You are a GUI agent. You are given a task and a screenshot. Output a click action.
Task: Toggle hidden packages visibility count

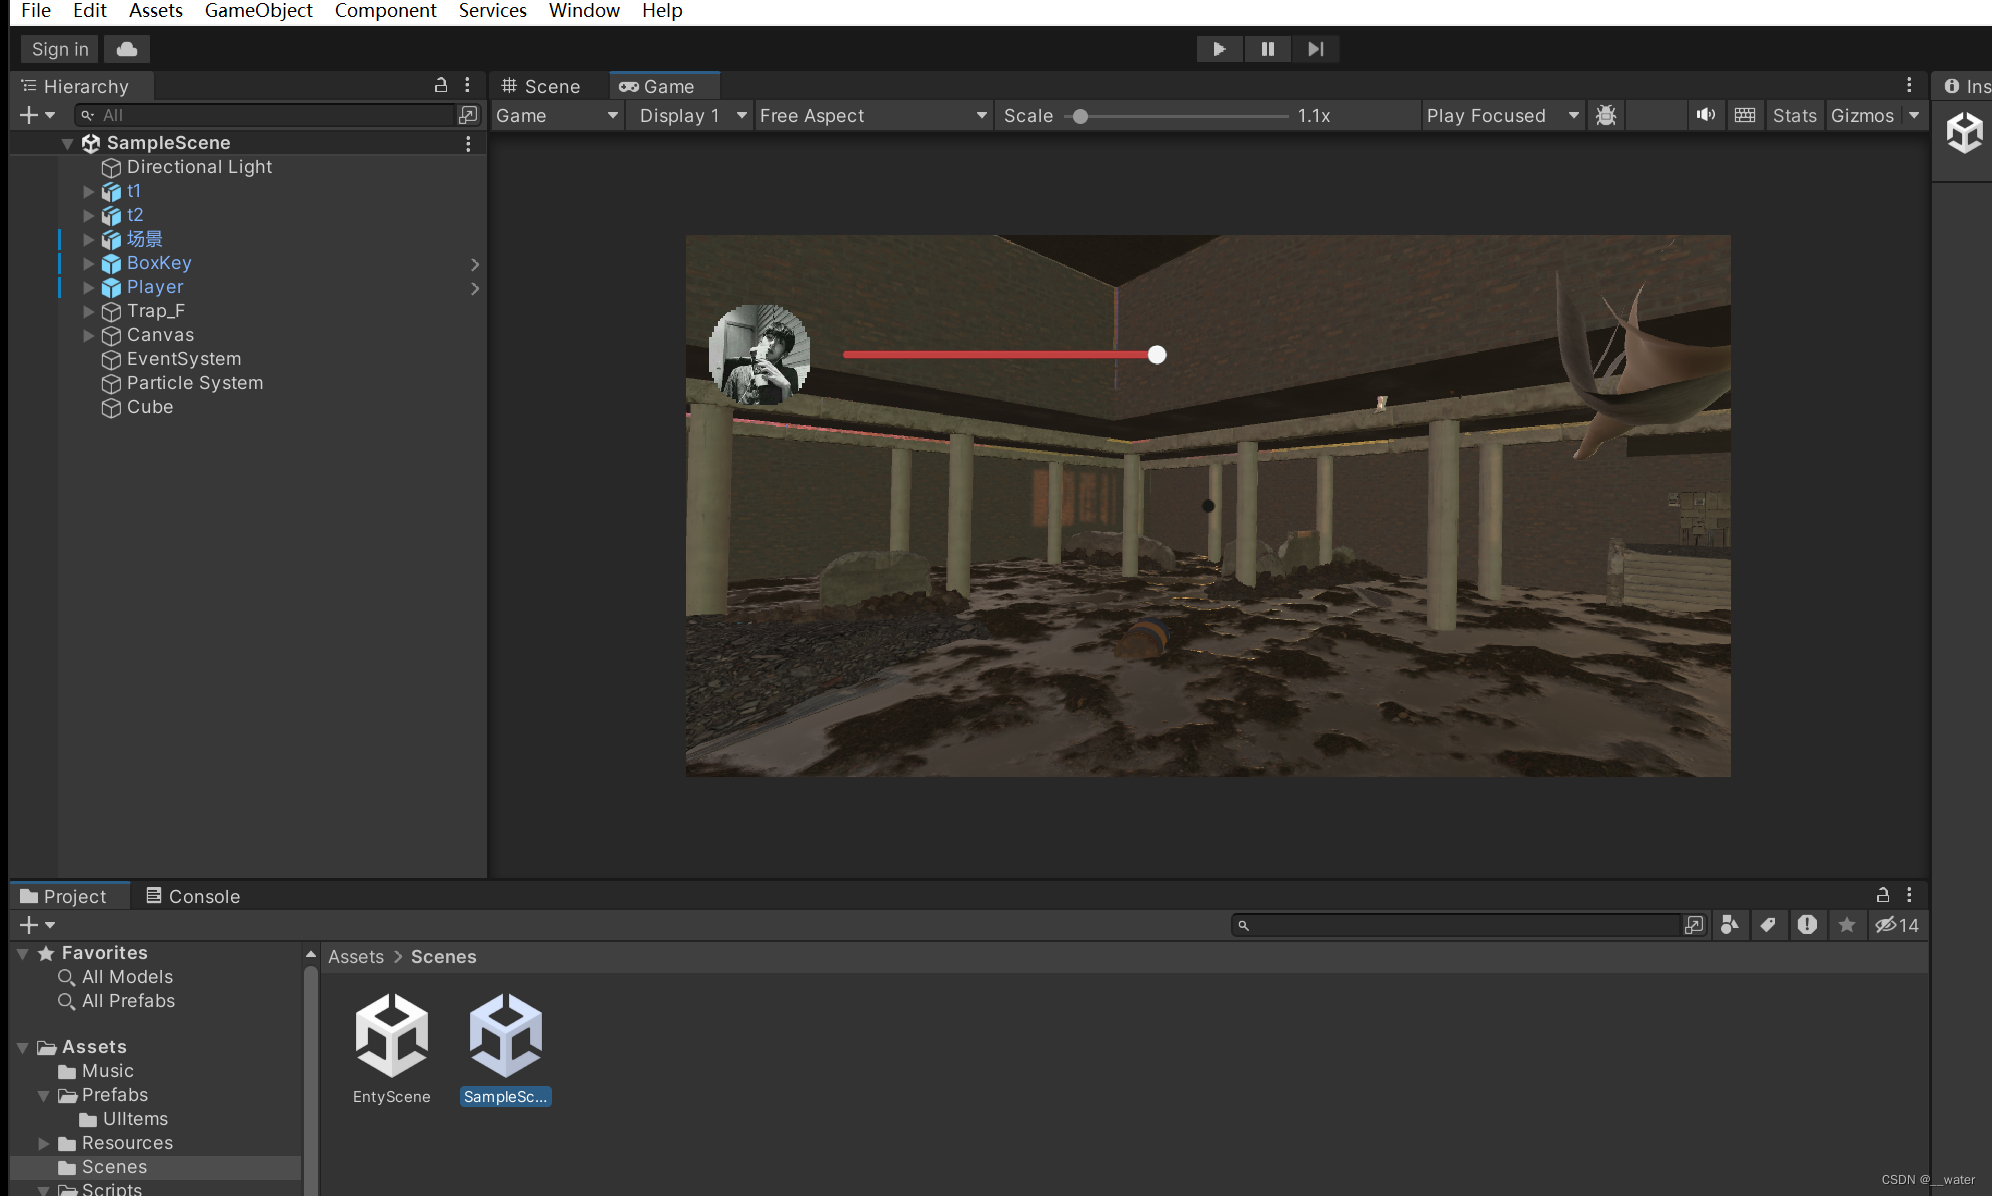point(1897,925)
